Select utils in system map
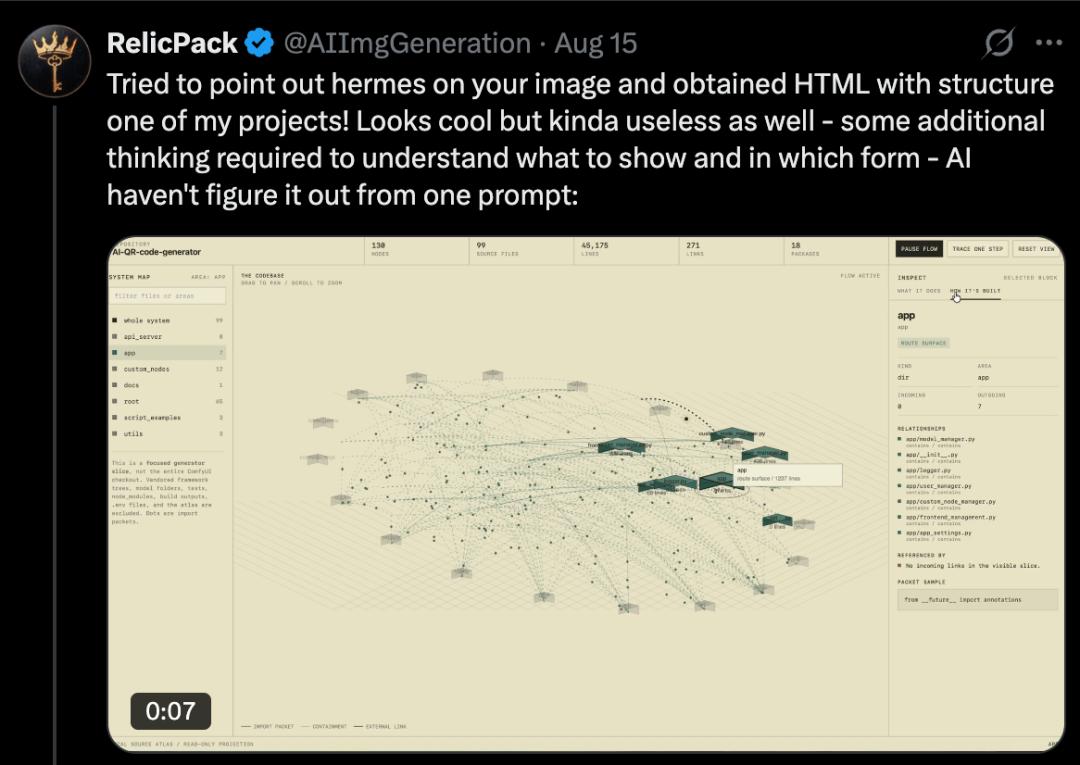 point(167,434)
